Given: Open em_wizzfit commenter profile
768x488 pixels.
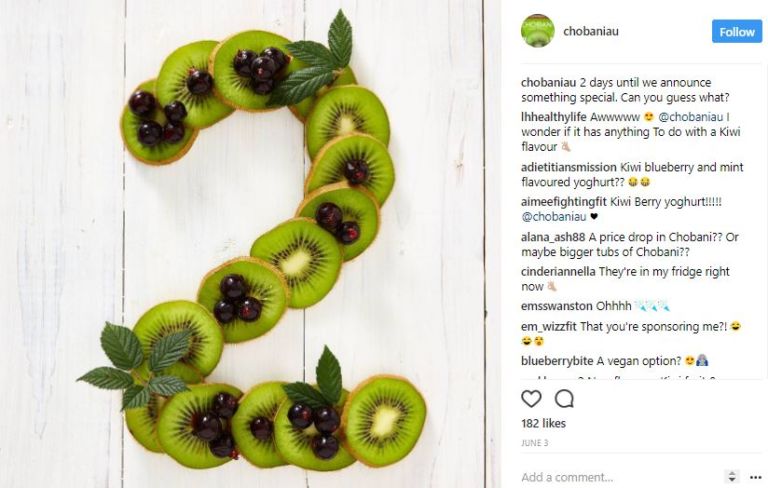Looking at the screenshot, I should coord(549,327).
